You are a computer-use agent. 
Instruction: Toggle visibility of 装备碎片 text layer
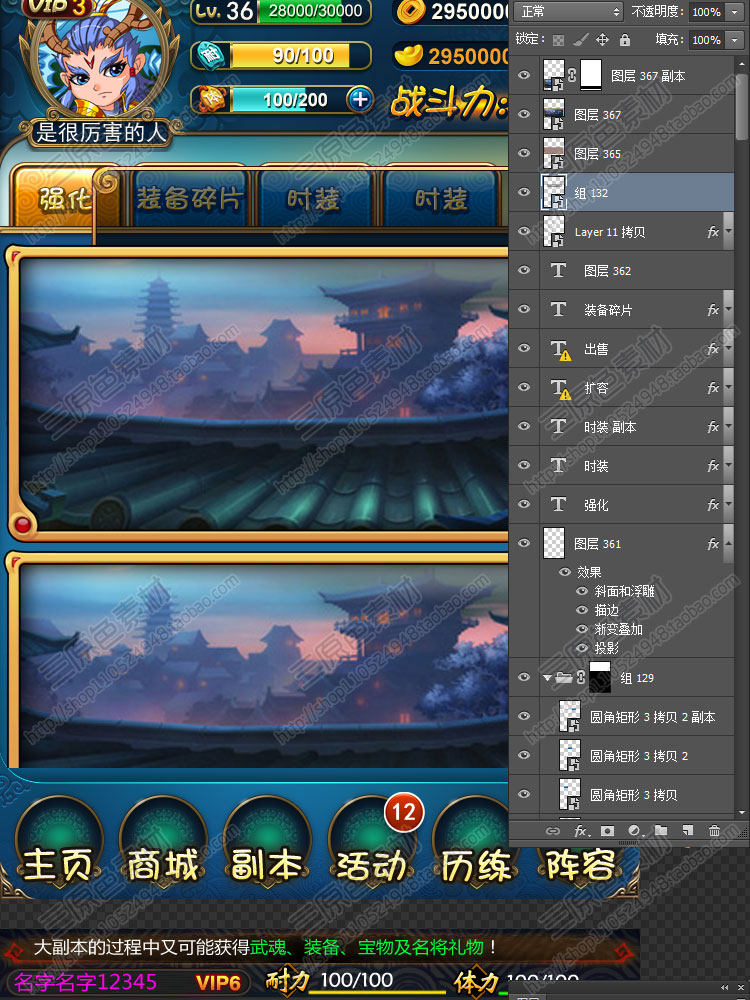pyautogui.click(x=524, y=309)
